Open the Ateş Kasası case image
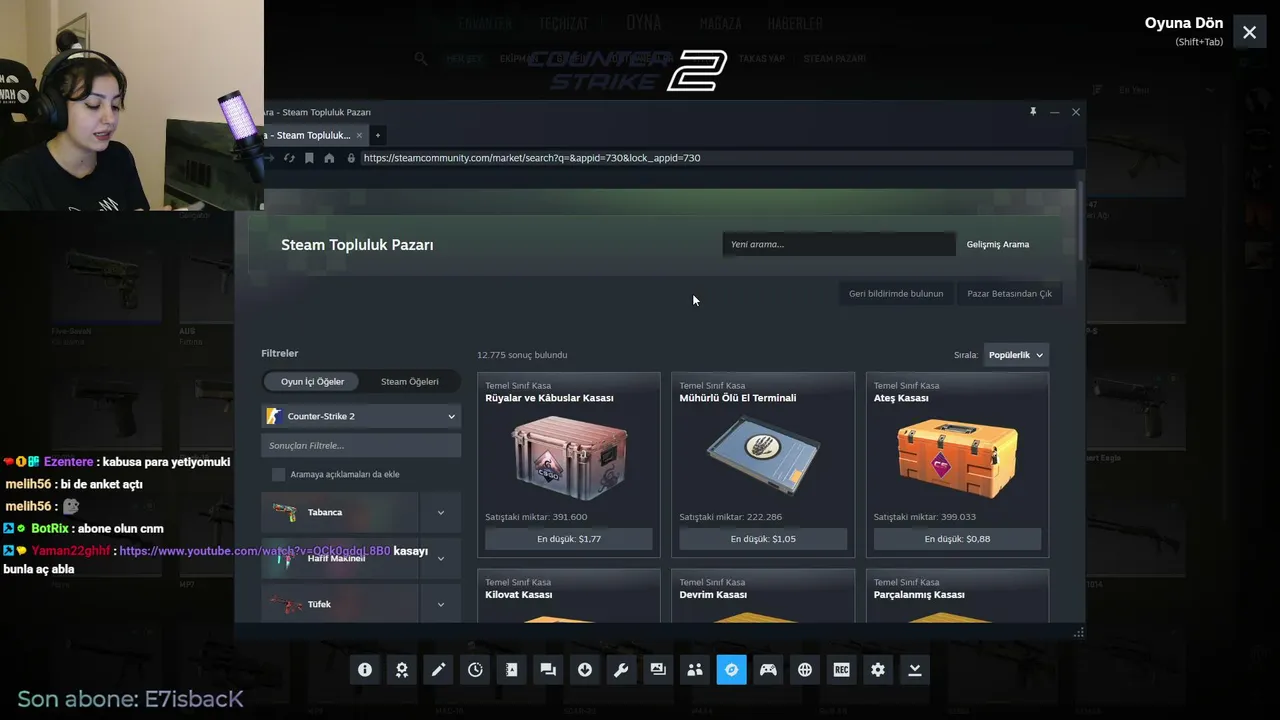 [957, 457]
